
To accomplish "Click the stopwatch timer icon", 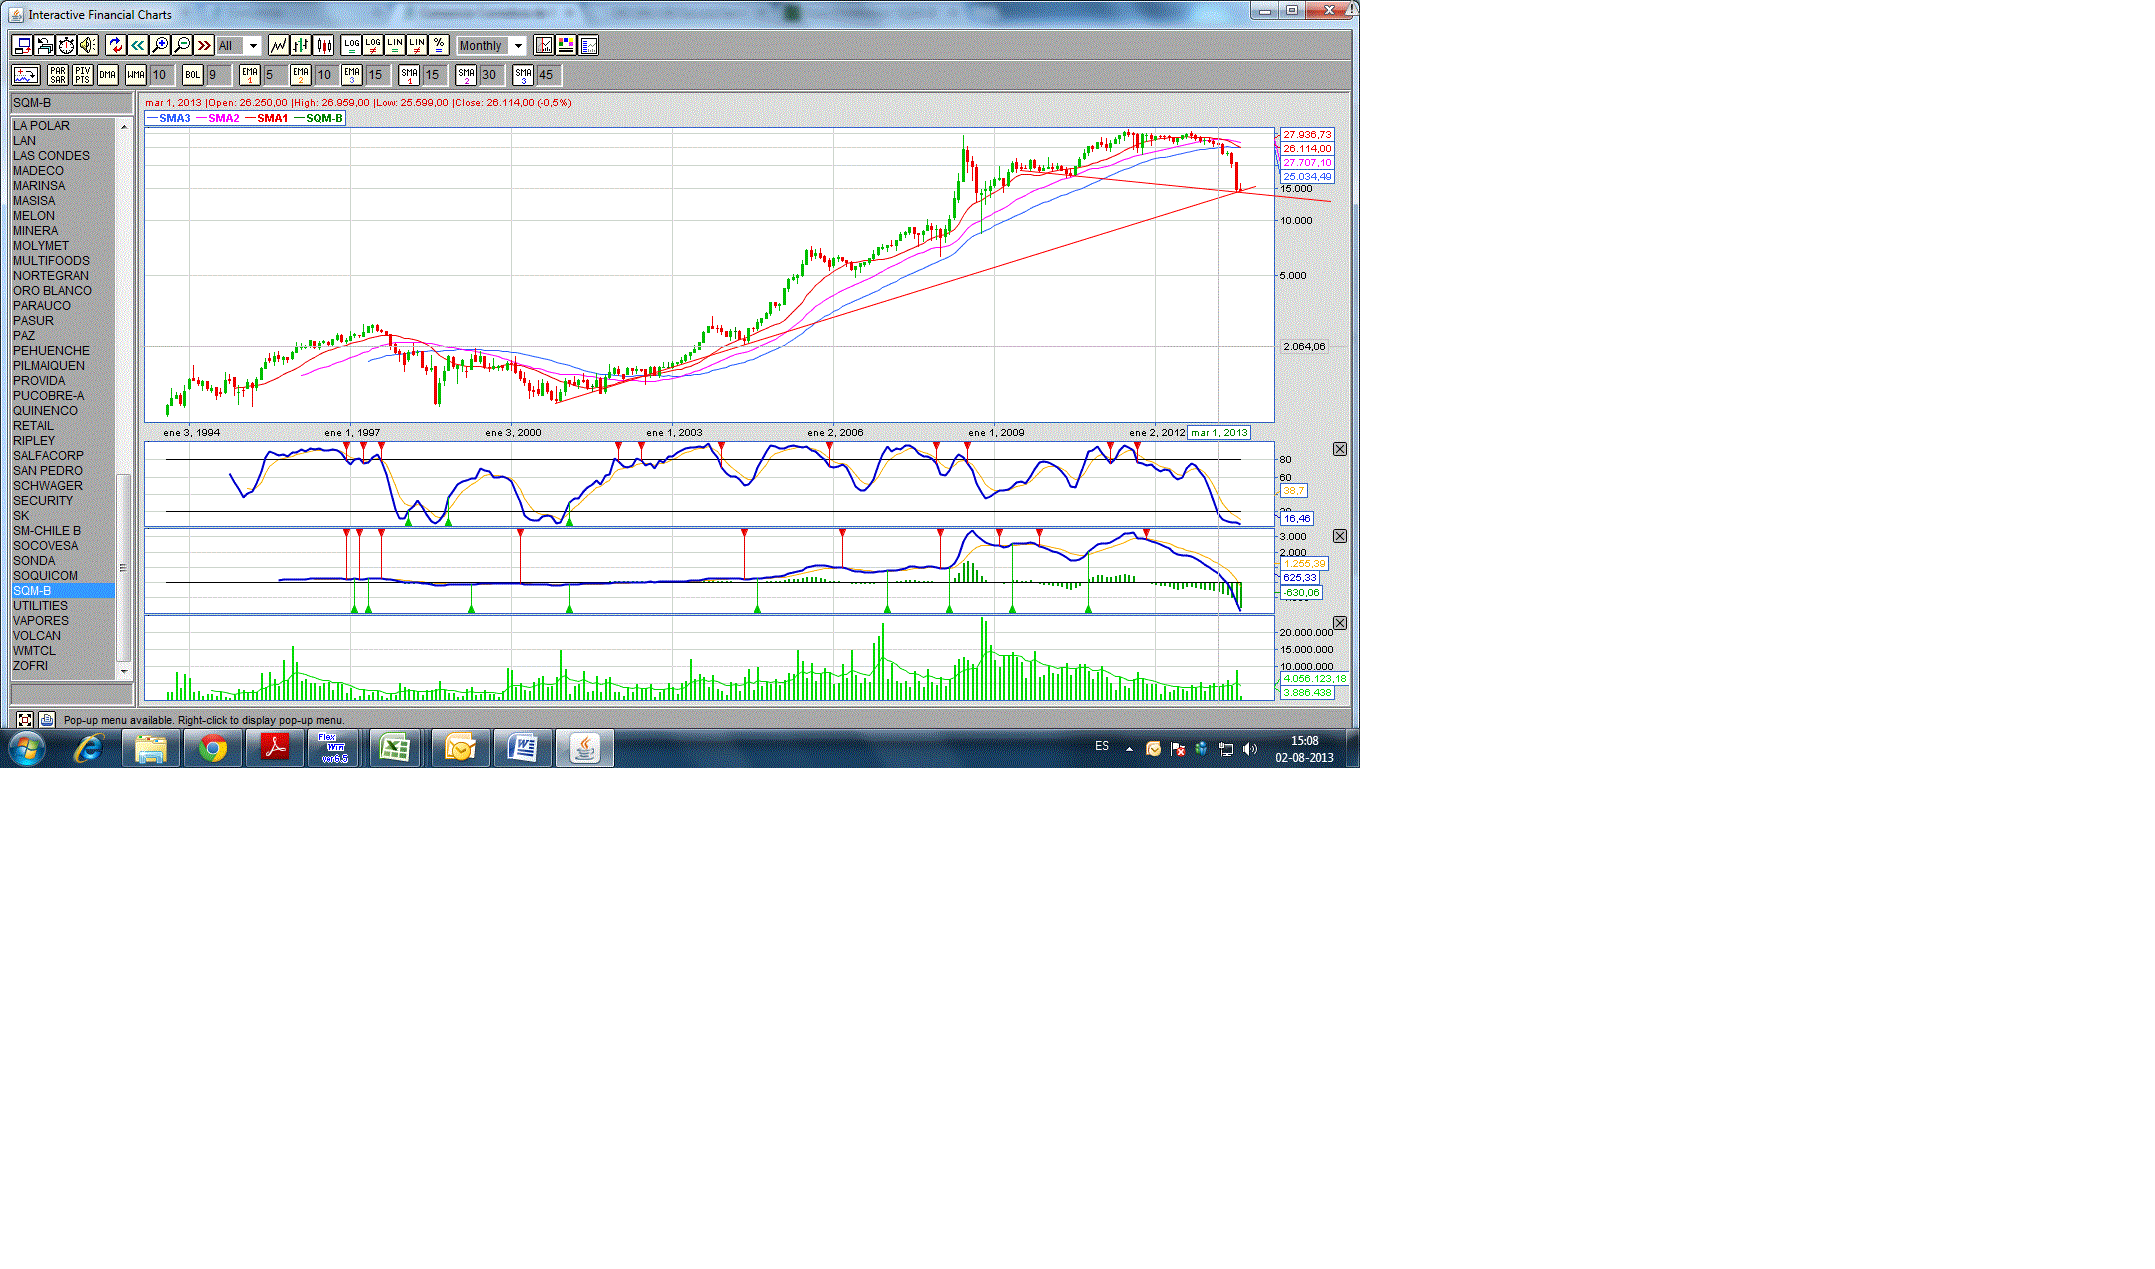I will [x=66, y=45].
